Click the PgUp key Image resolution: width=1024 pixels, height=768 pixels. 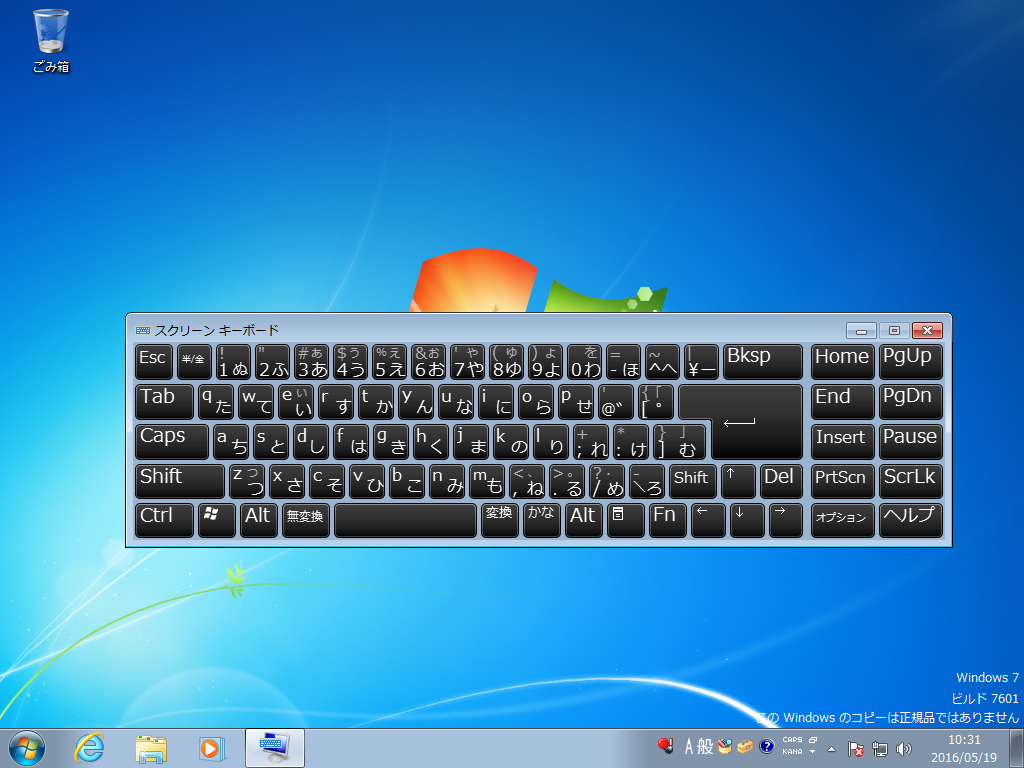point(910,362)
